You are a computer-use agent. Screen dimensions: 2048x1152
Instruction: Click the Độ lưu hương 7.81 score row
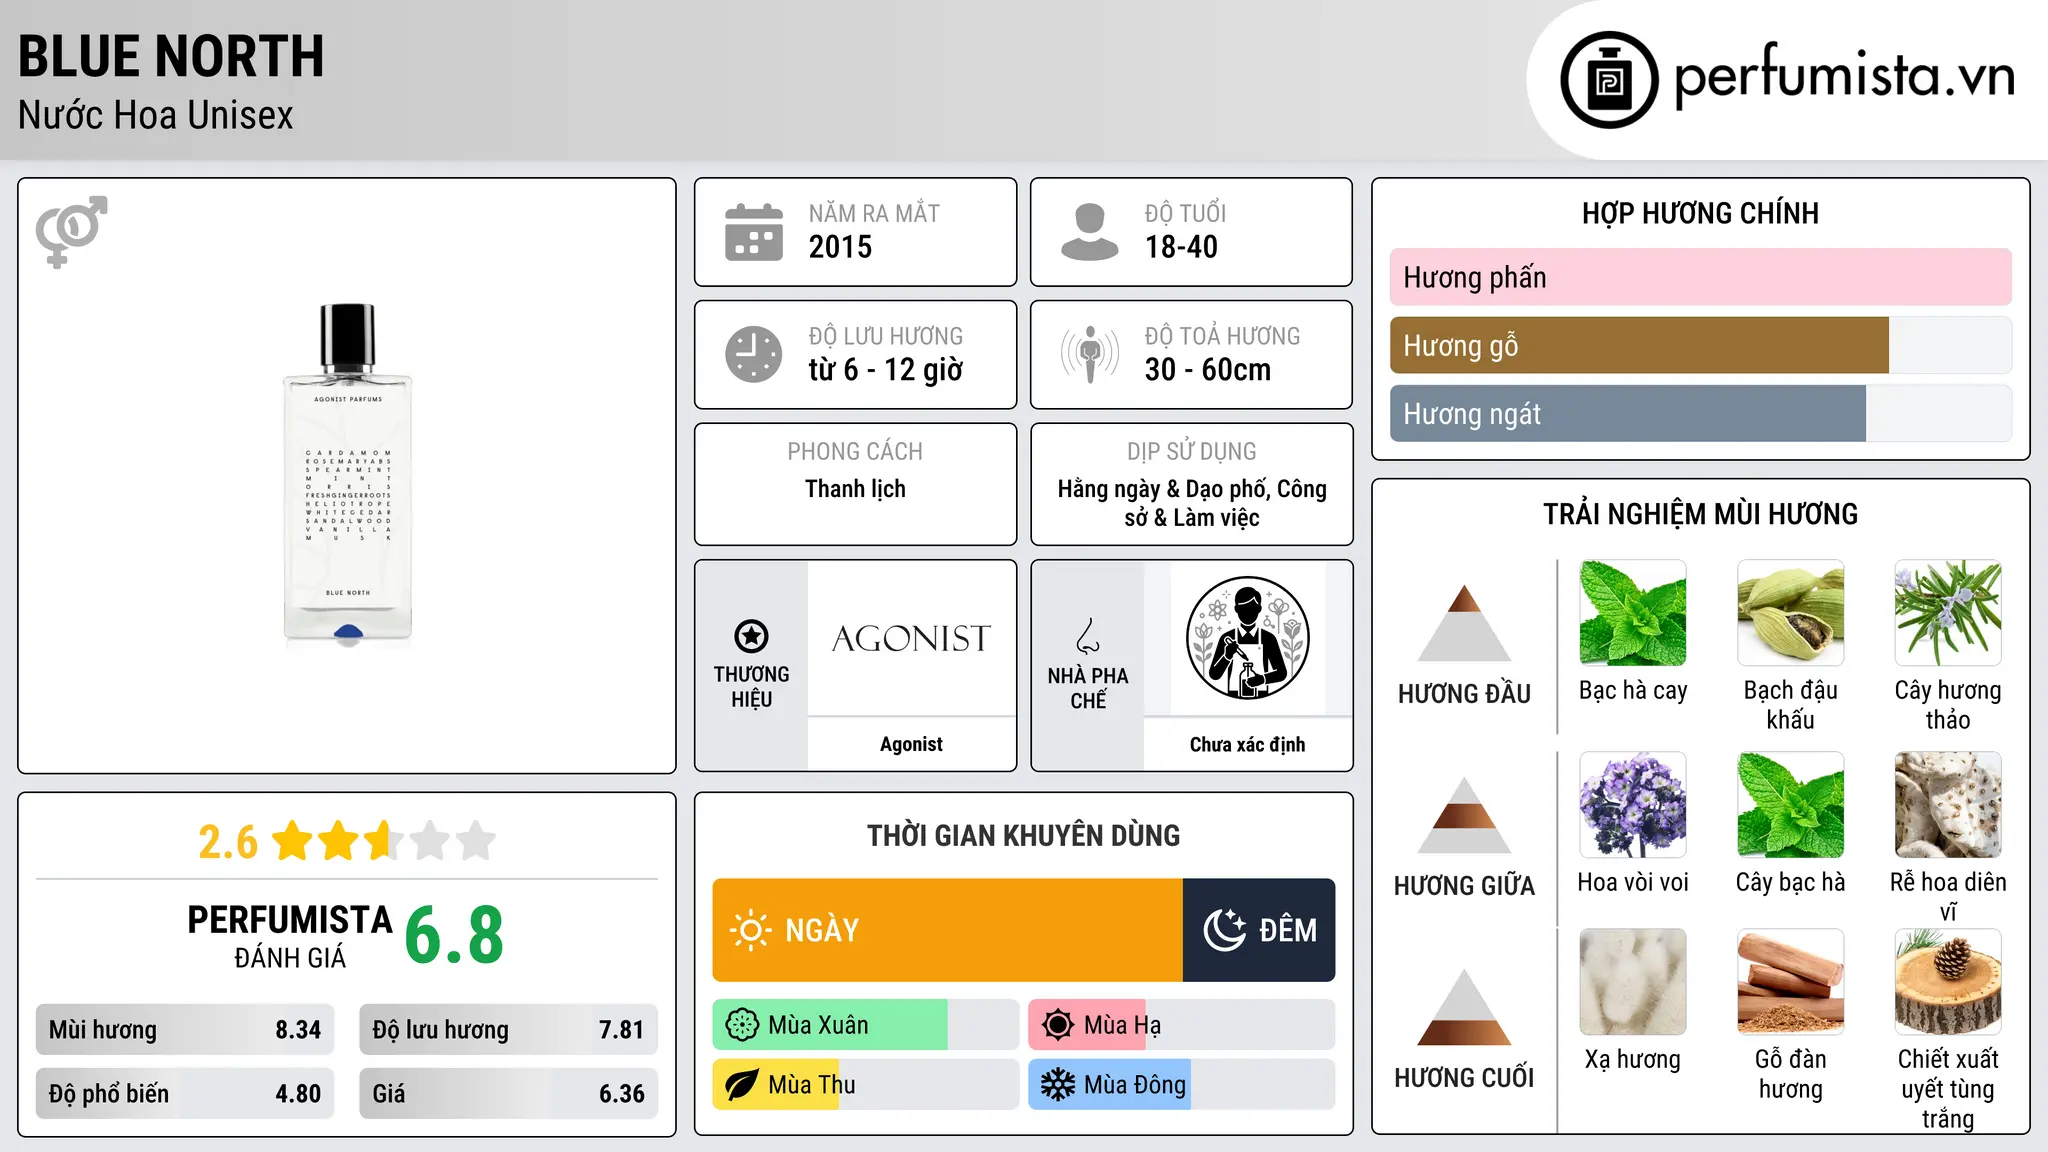click(508, 1030)
